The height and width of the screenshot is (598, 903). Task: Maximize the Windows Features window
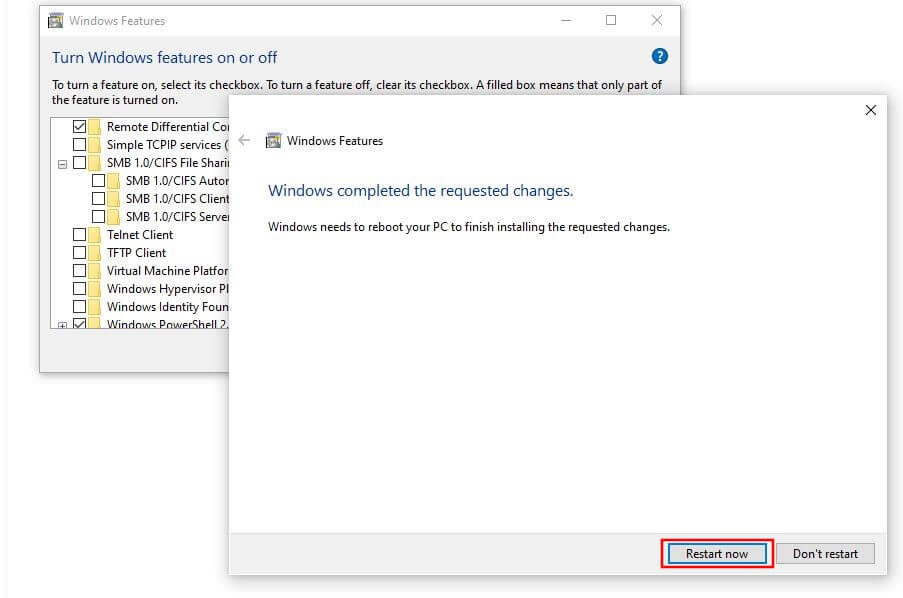[610, 20]
